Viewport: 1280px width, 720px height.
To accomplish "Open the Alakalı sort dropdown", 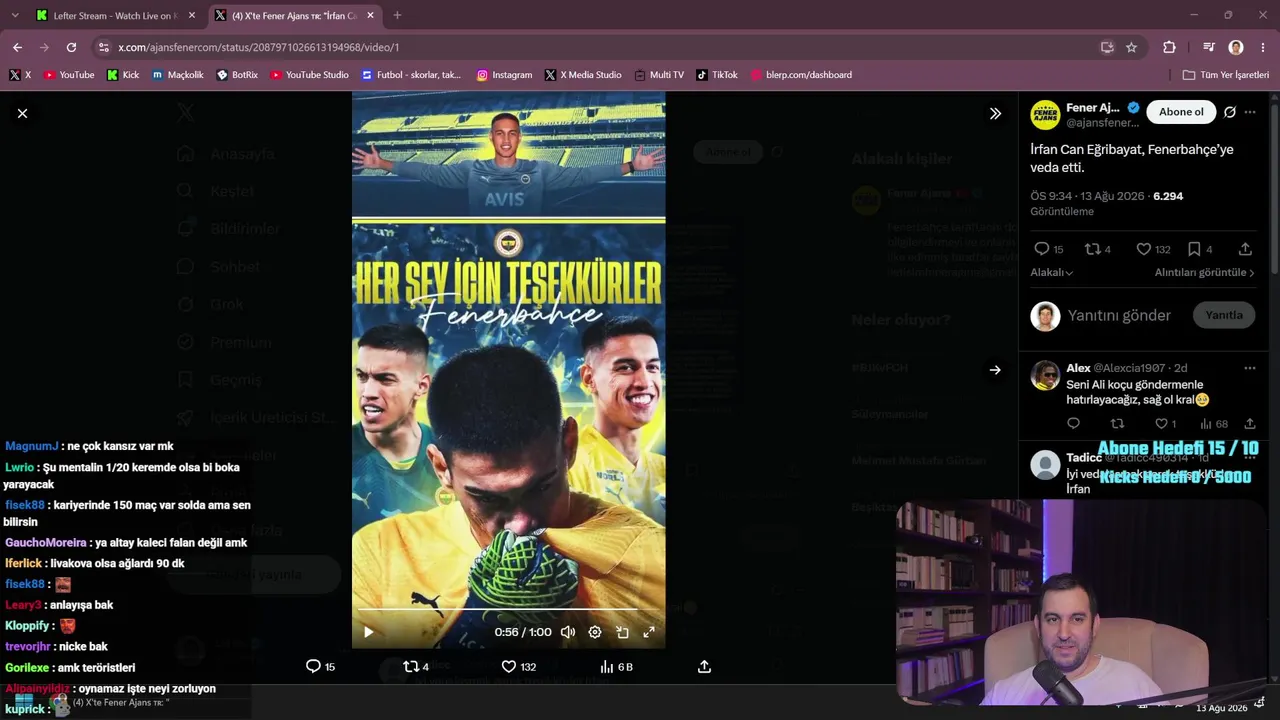I will pyautogui.click(x=1052, y=272).
